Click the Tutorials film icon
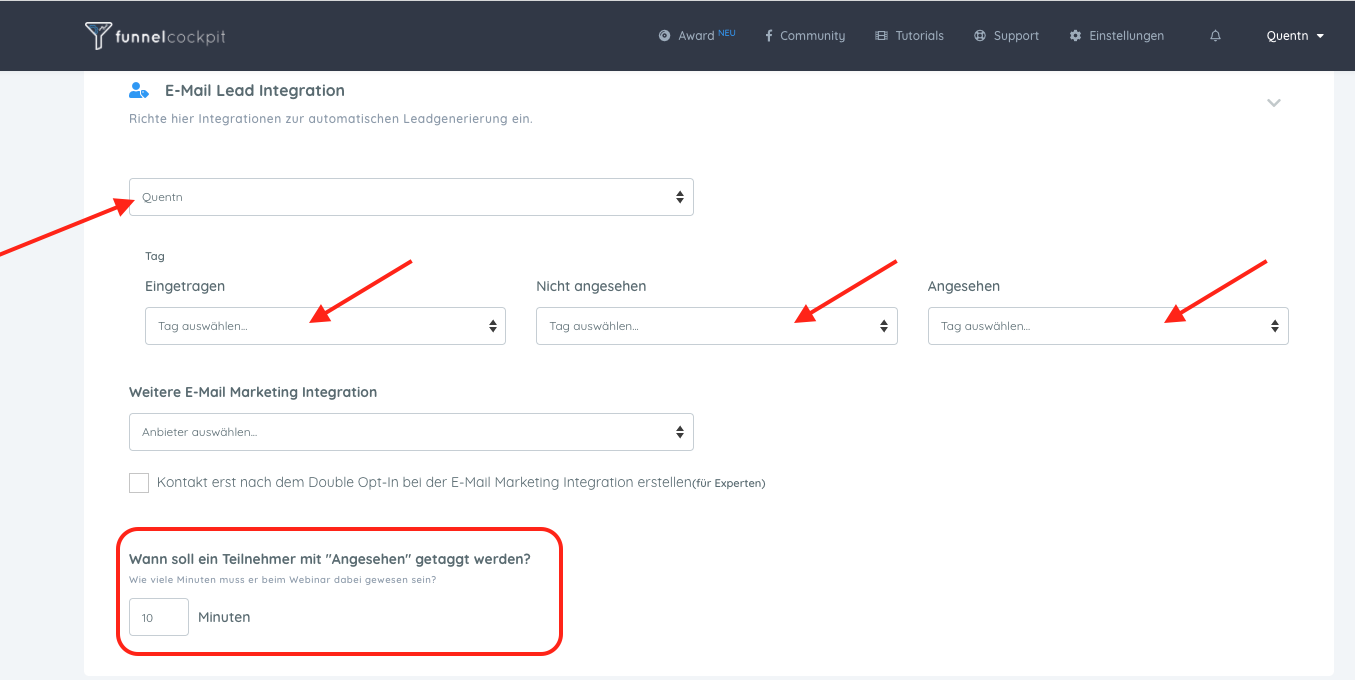 881,36
